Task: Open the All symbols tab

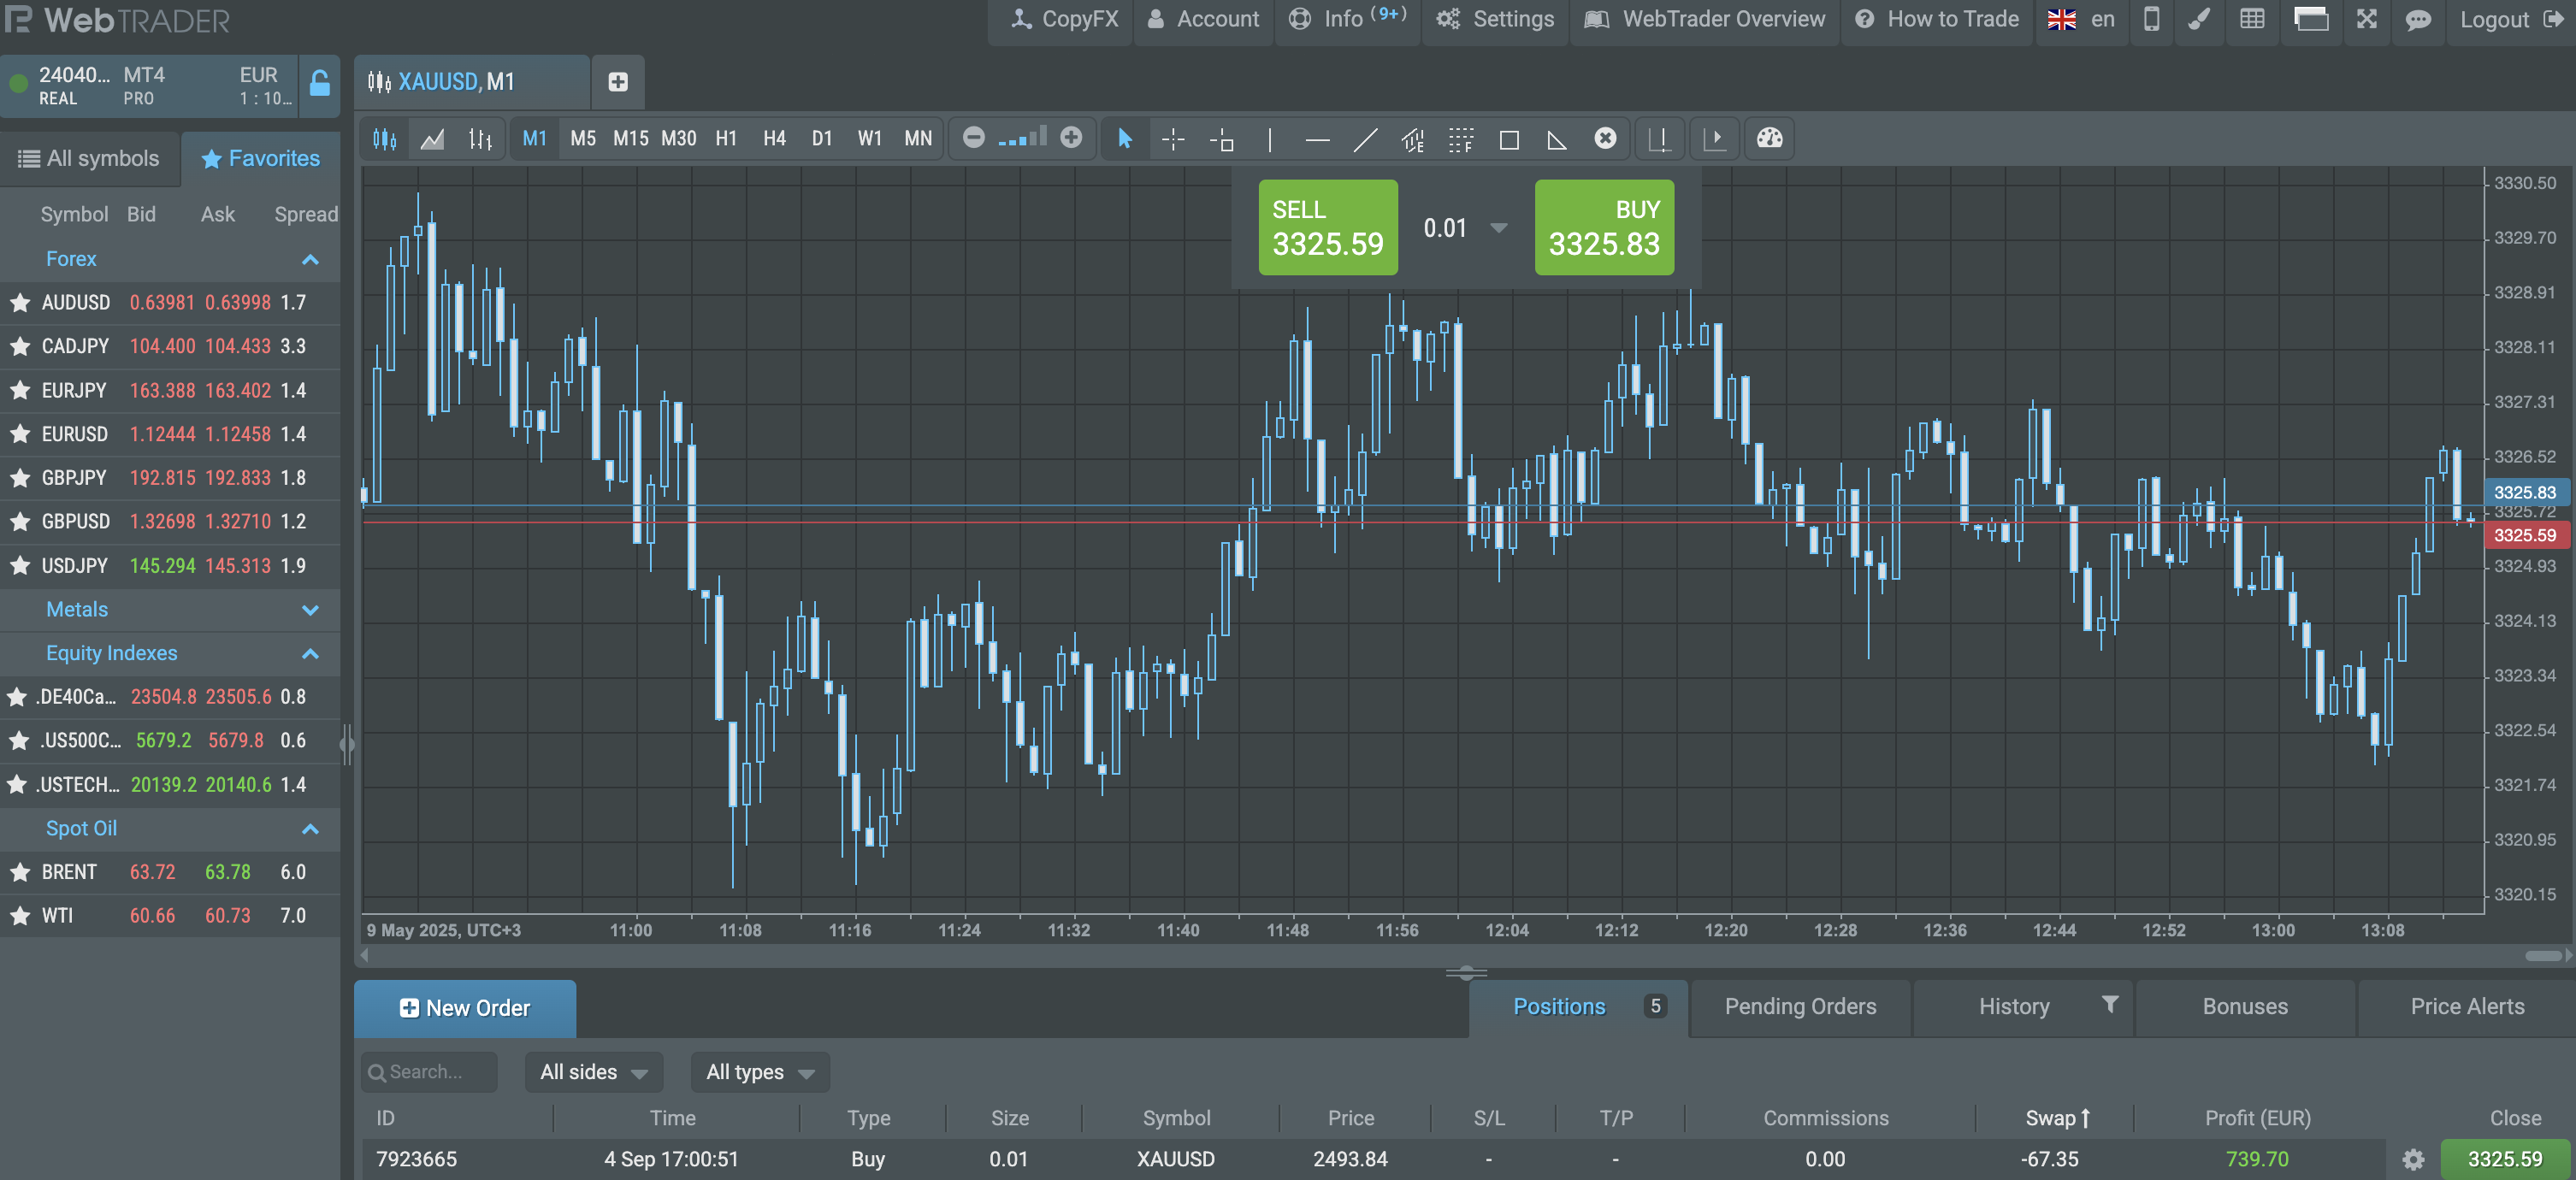Action: (x=89, y=159)
